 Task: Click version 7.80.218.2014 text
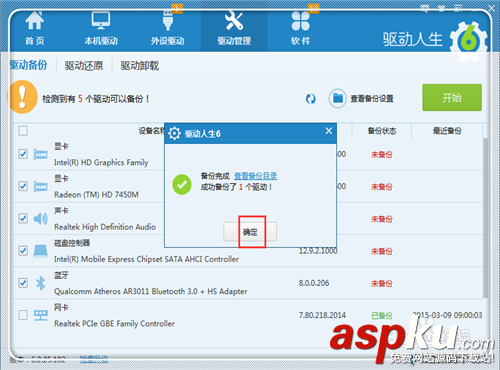click(x=322, y=315)
